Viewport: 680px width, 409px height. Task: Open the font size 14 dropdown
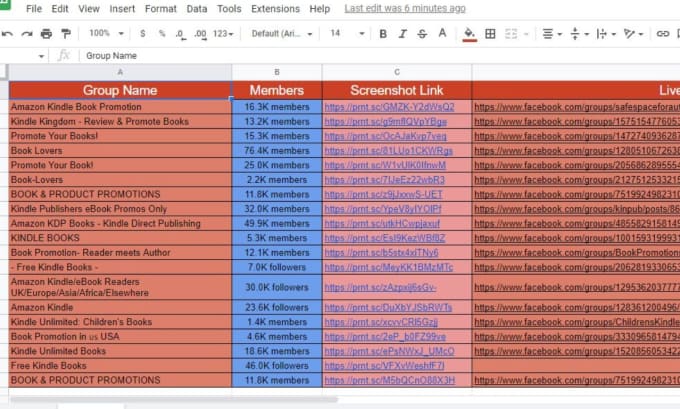(x=347, y=33)
